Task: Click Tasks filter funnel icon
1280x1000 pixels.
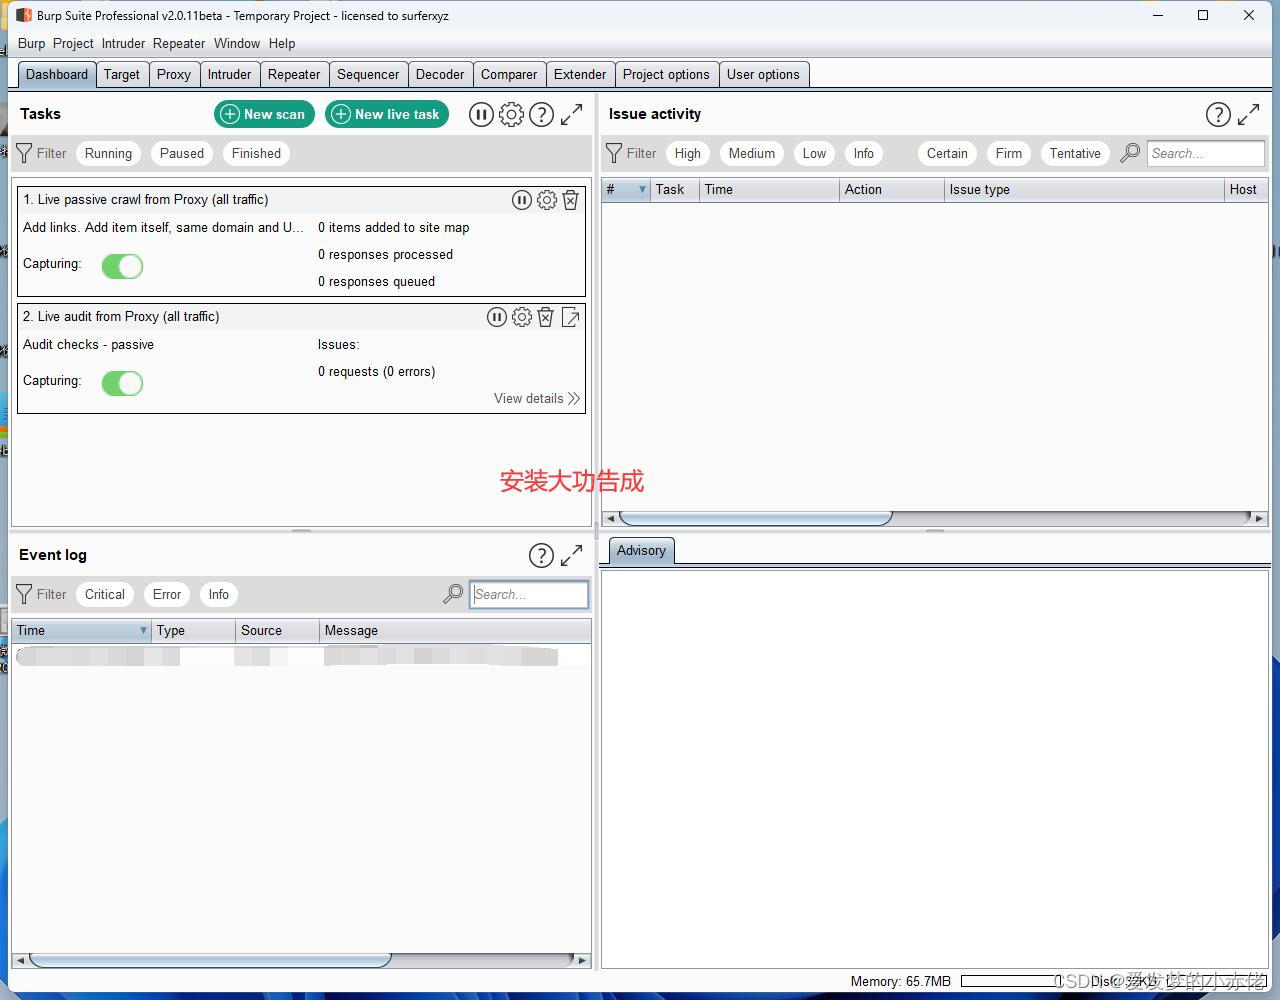Action: point(25,153)
